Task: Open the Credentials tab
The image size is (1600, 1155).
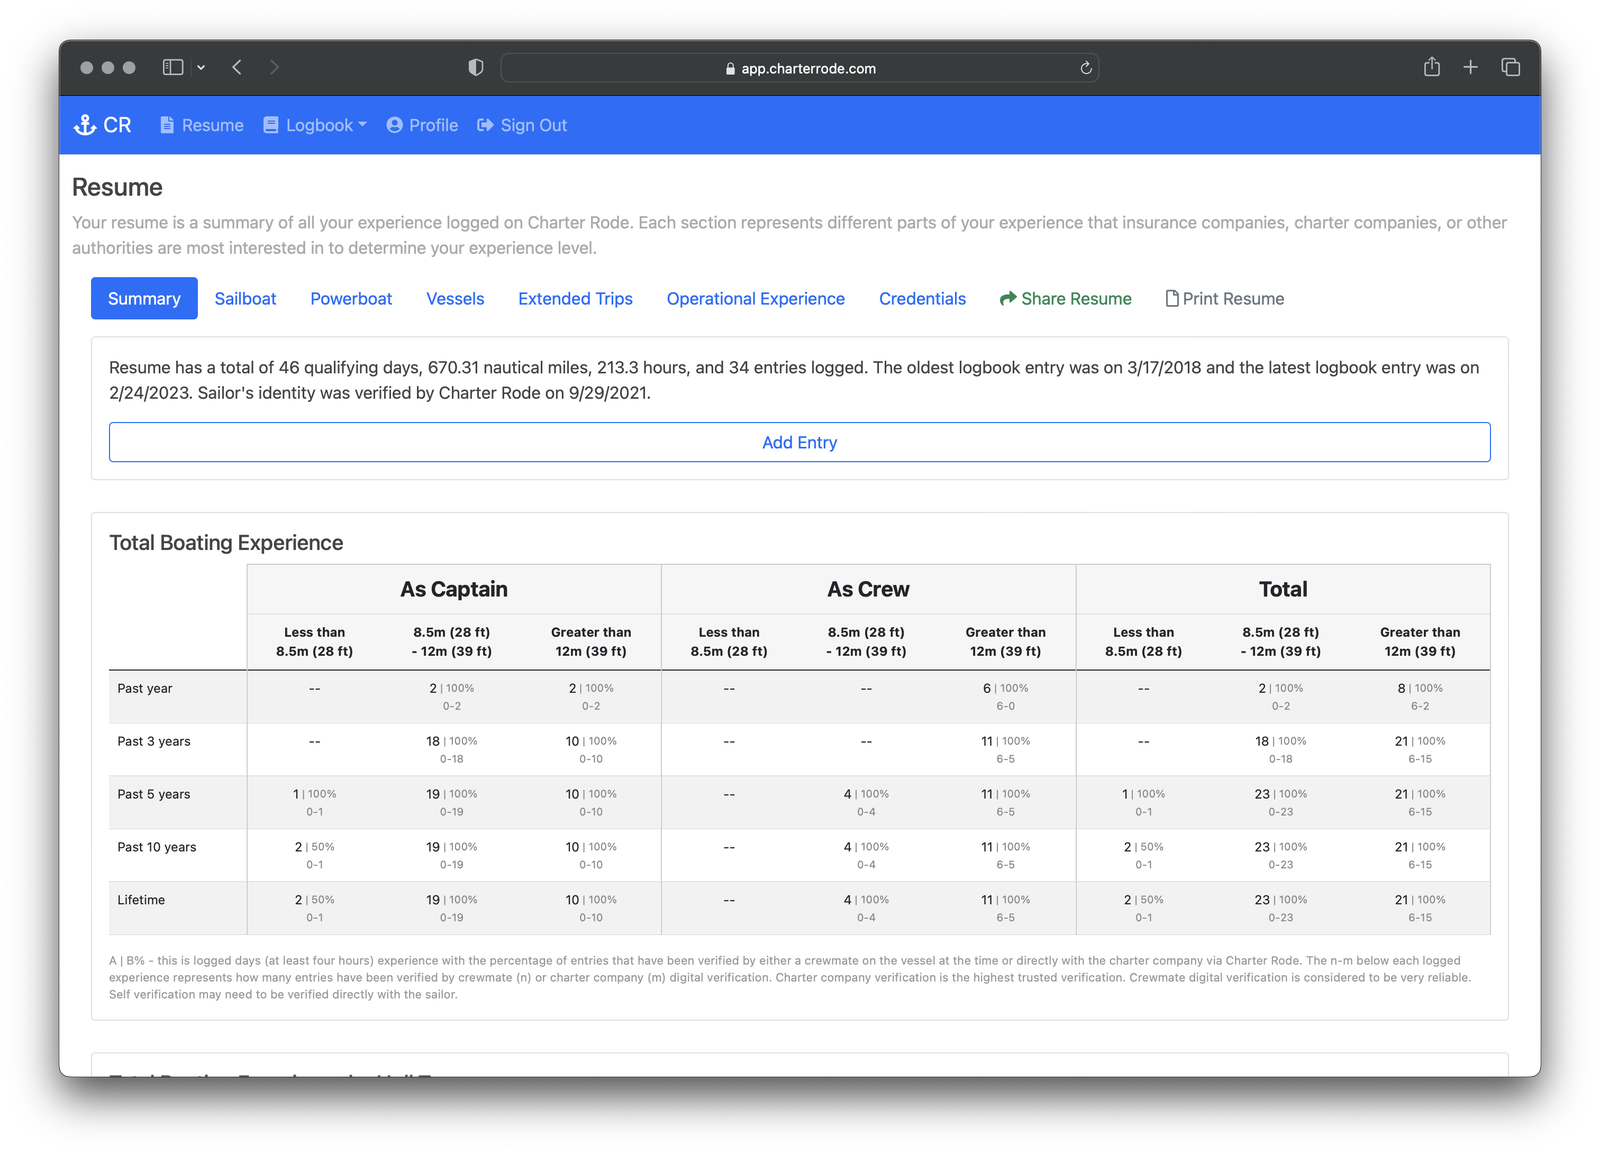Action: click(922, 298)
